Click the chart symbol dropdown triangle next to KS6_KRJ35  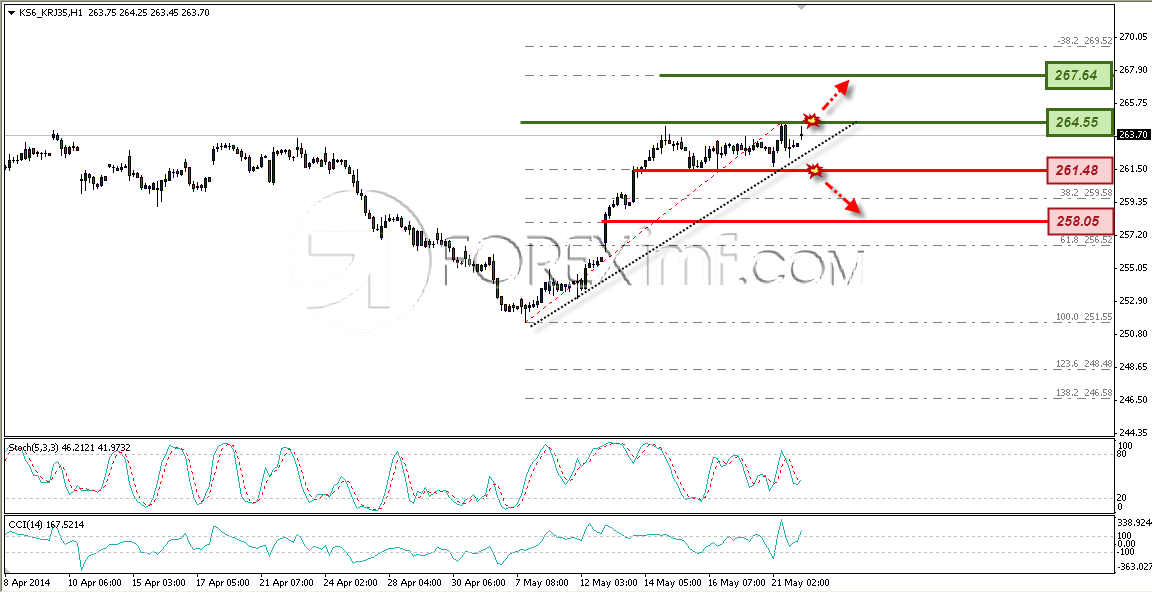(12, 12)
